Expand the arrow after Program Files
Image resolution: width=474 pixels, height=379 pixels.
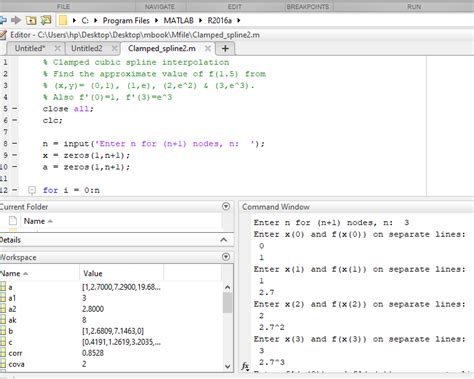pos(156,21)
